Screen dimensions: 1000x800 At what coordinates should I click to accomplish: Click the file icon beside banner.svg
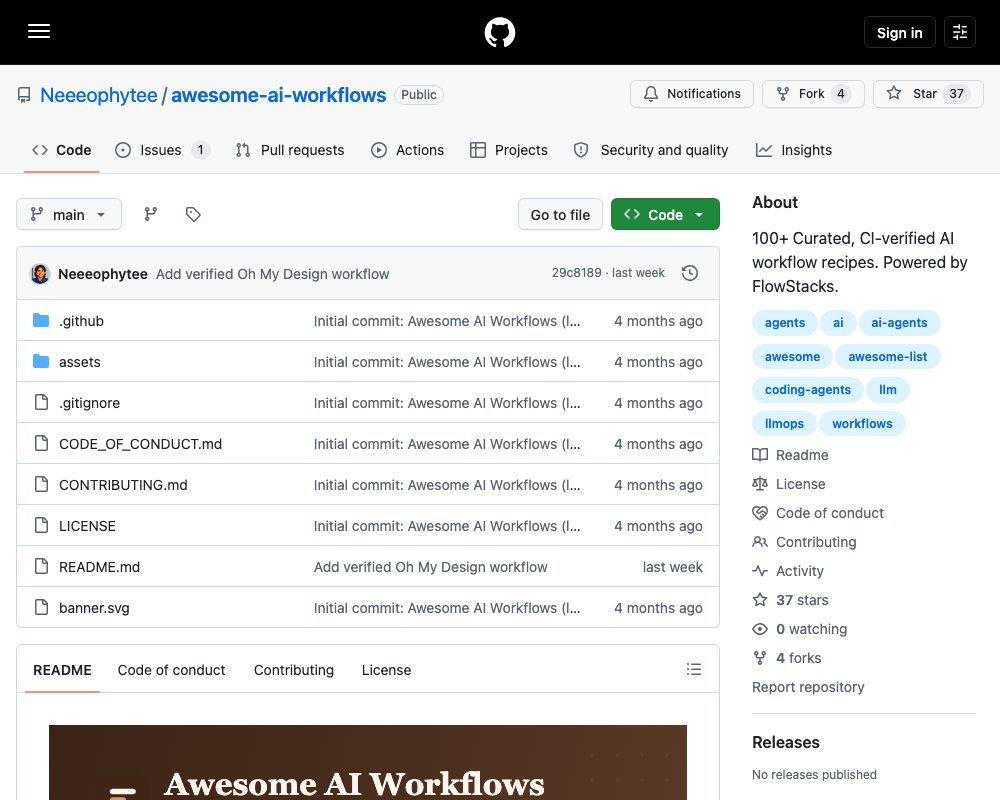(x=41, y=607)
